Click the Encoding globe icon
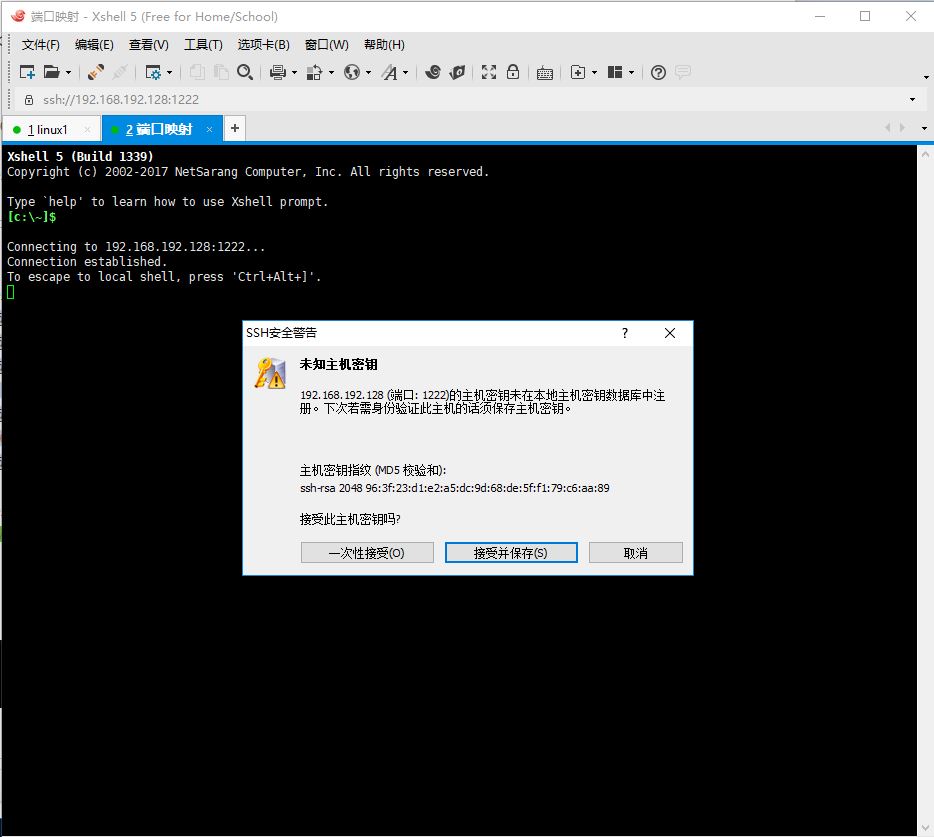This screenshot has width=934, height=837. pyautogui.click(x=352, y=72)
